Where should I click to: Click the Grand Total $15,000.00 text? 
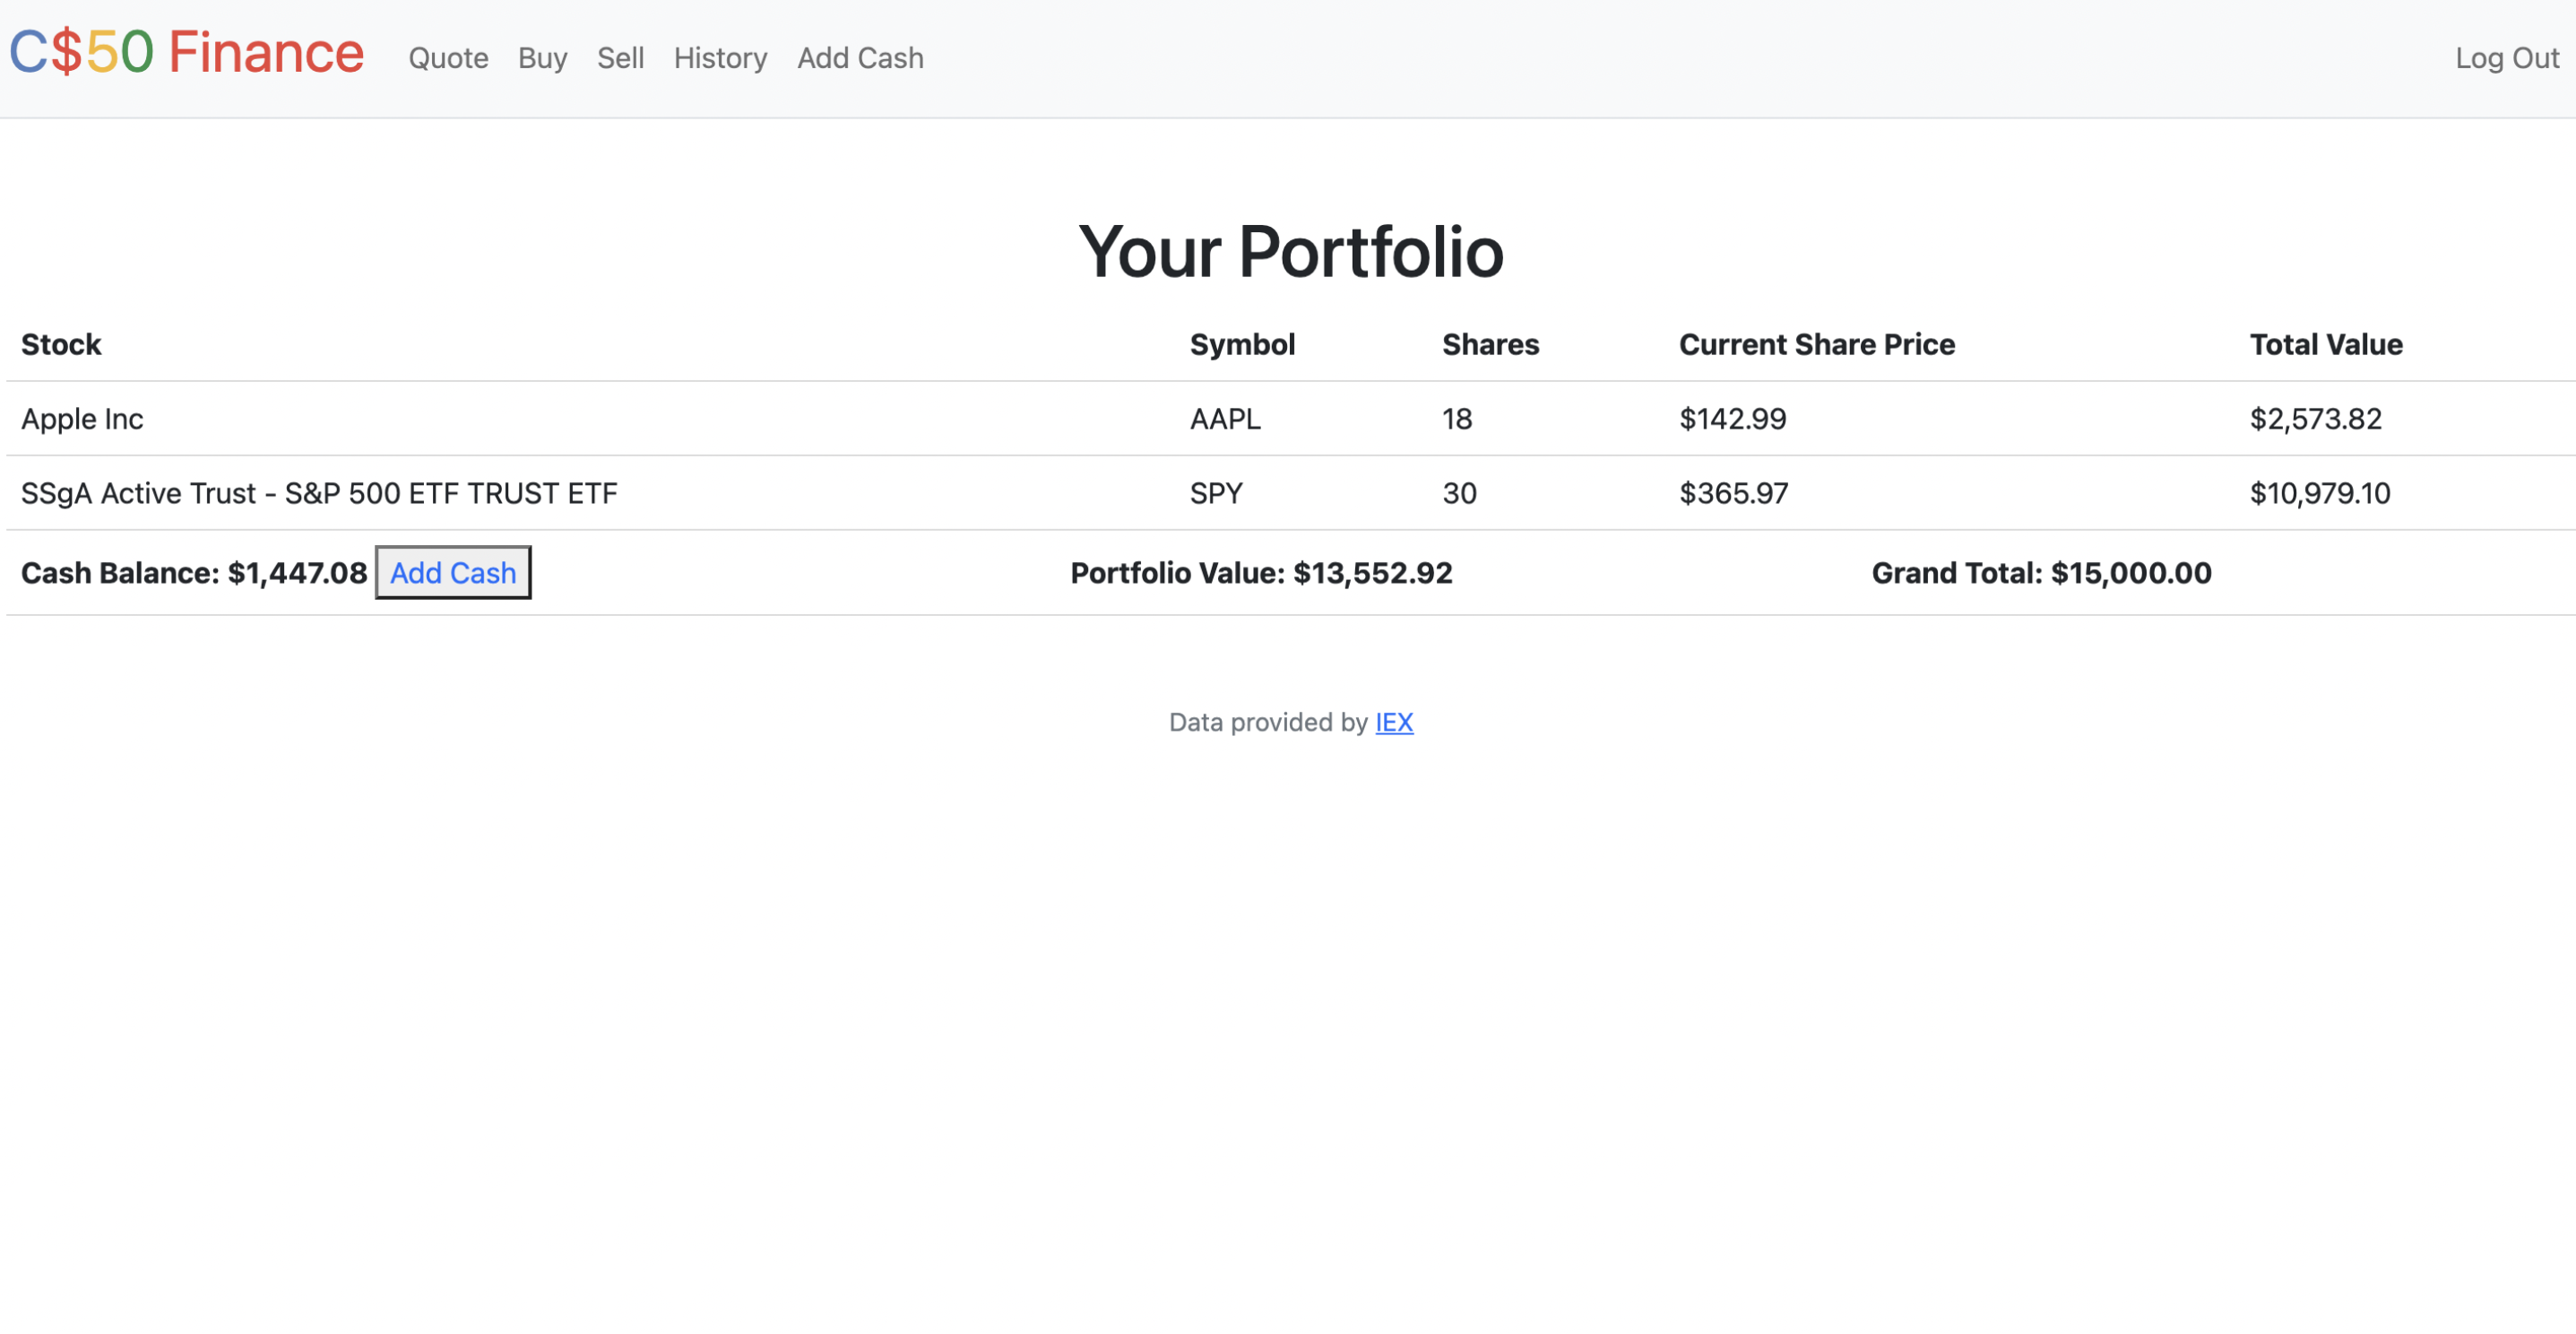[2041, 573]
